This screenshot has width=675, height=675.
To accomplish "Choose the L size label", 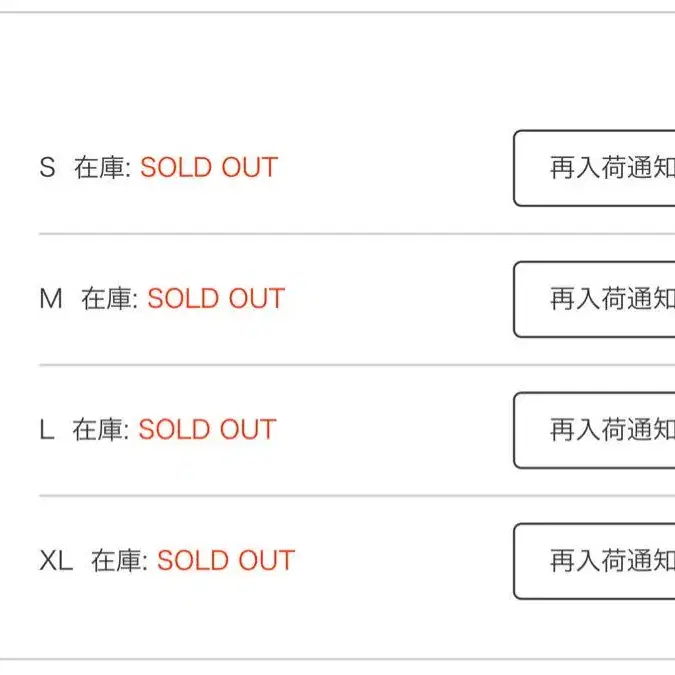I will pyautogui.click(x=46, y=430).
